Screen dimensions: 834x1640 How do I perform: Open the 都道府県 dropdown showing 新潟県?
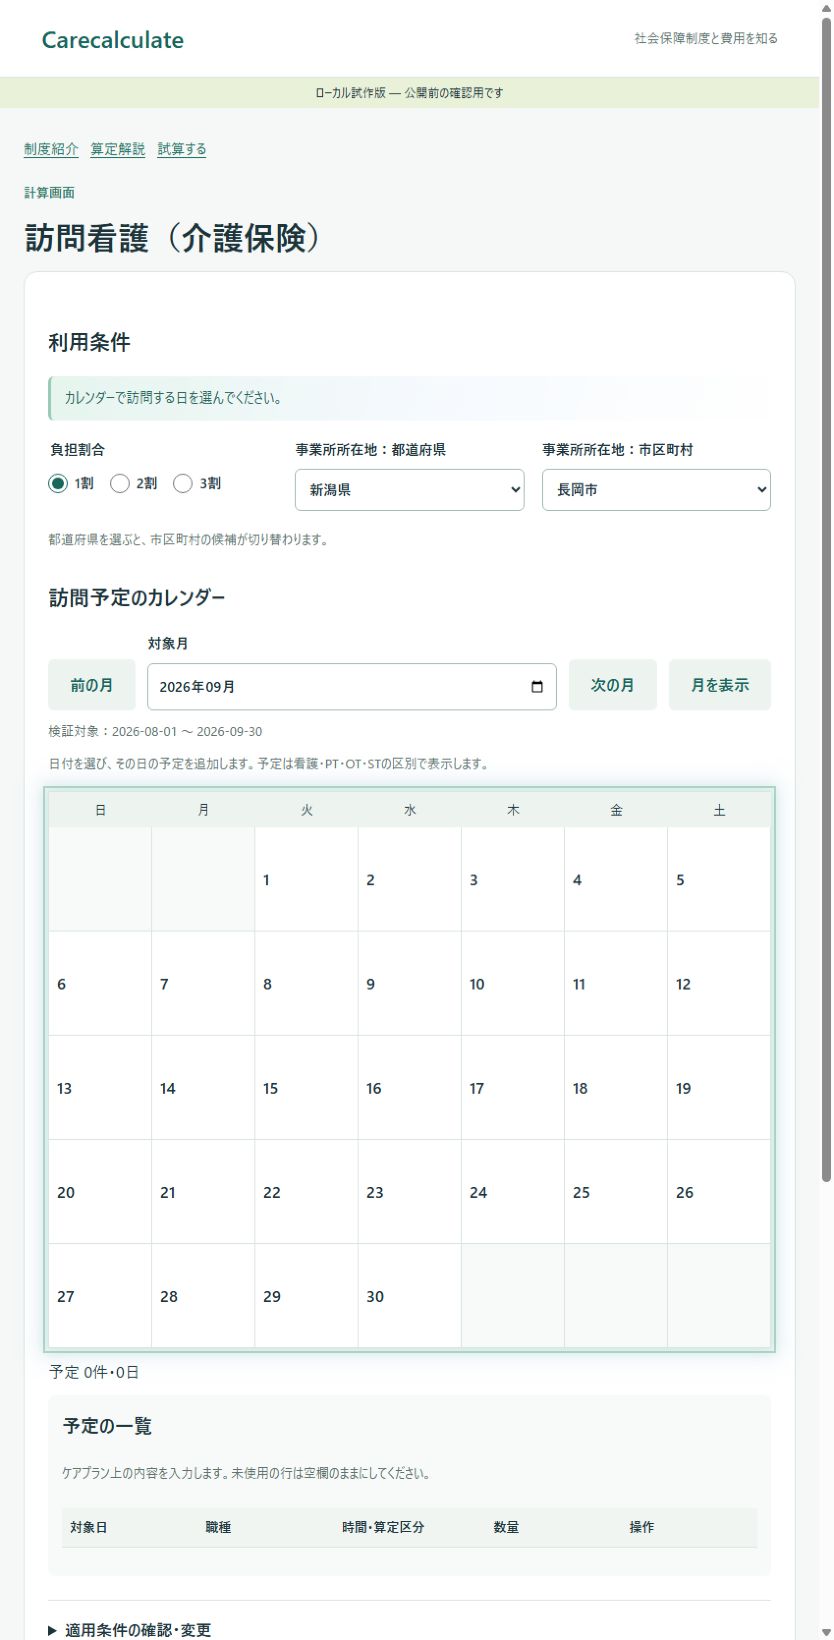pos(409,490)
